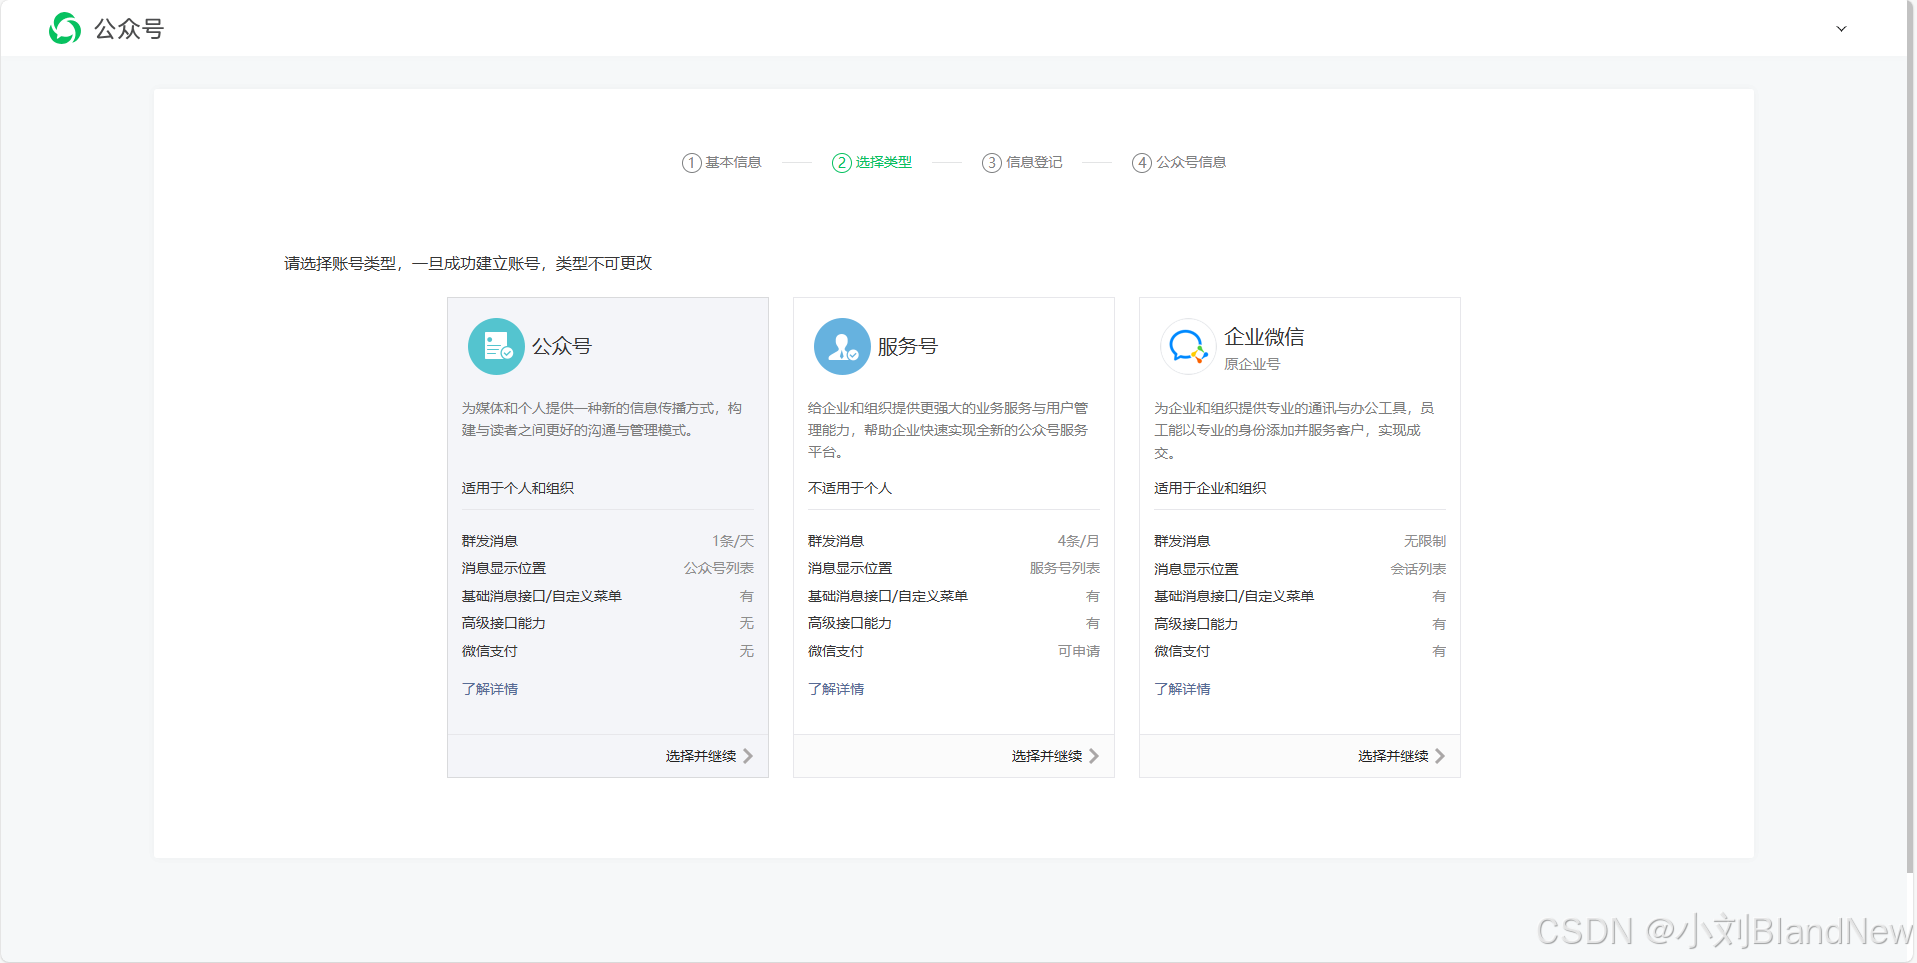Click the 1条/天 value in 公众号 card
The image size is (1917, 963).
click(x=733, y=541)
